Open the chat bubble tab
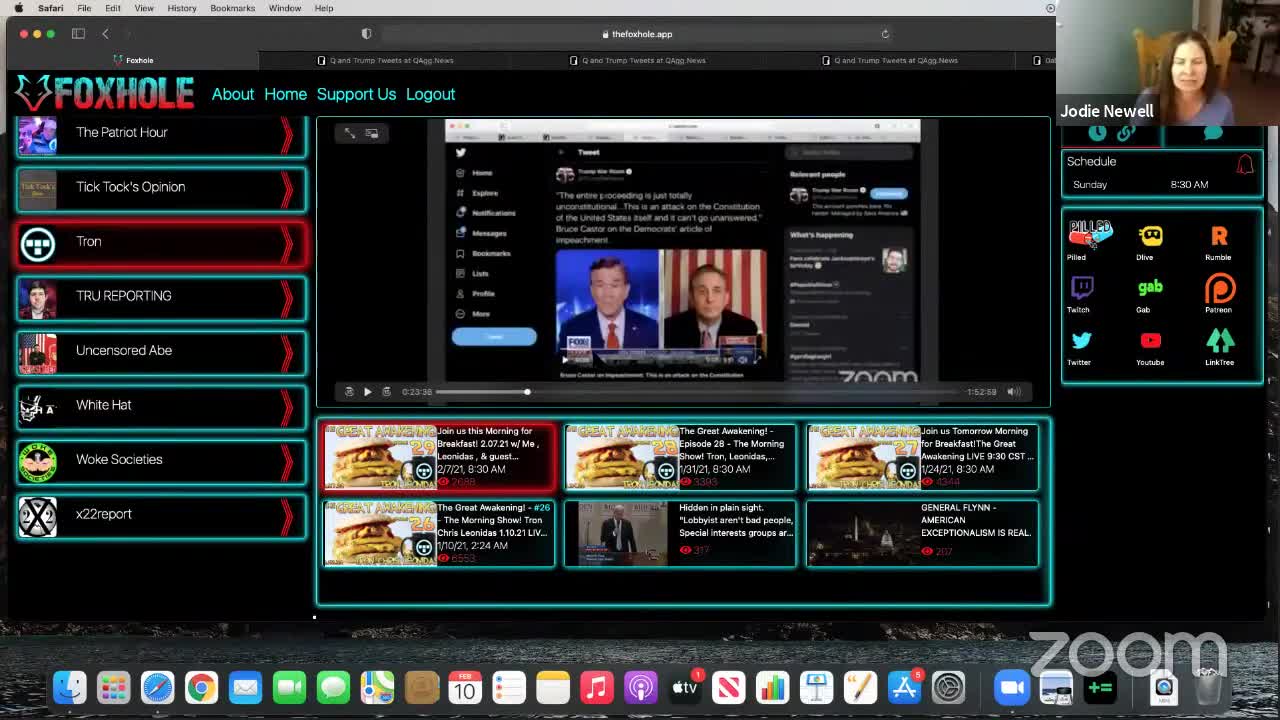 [x=1213, y=132]
